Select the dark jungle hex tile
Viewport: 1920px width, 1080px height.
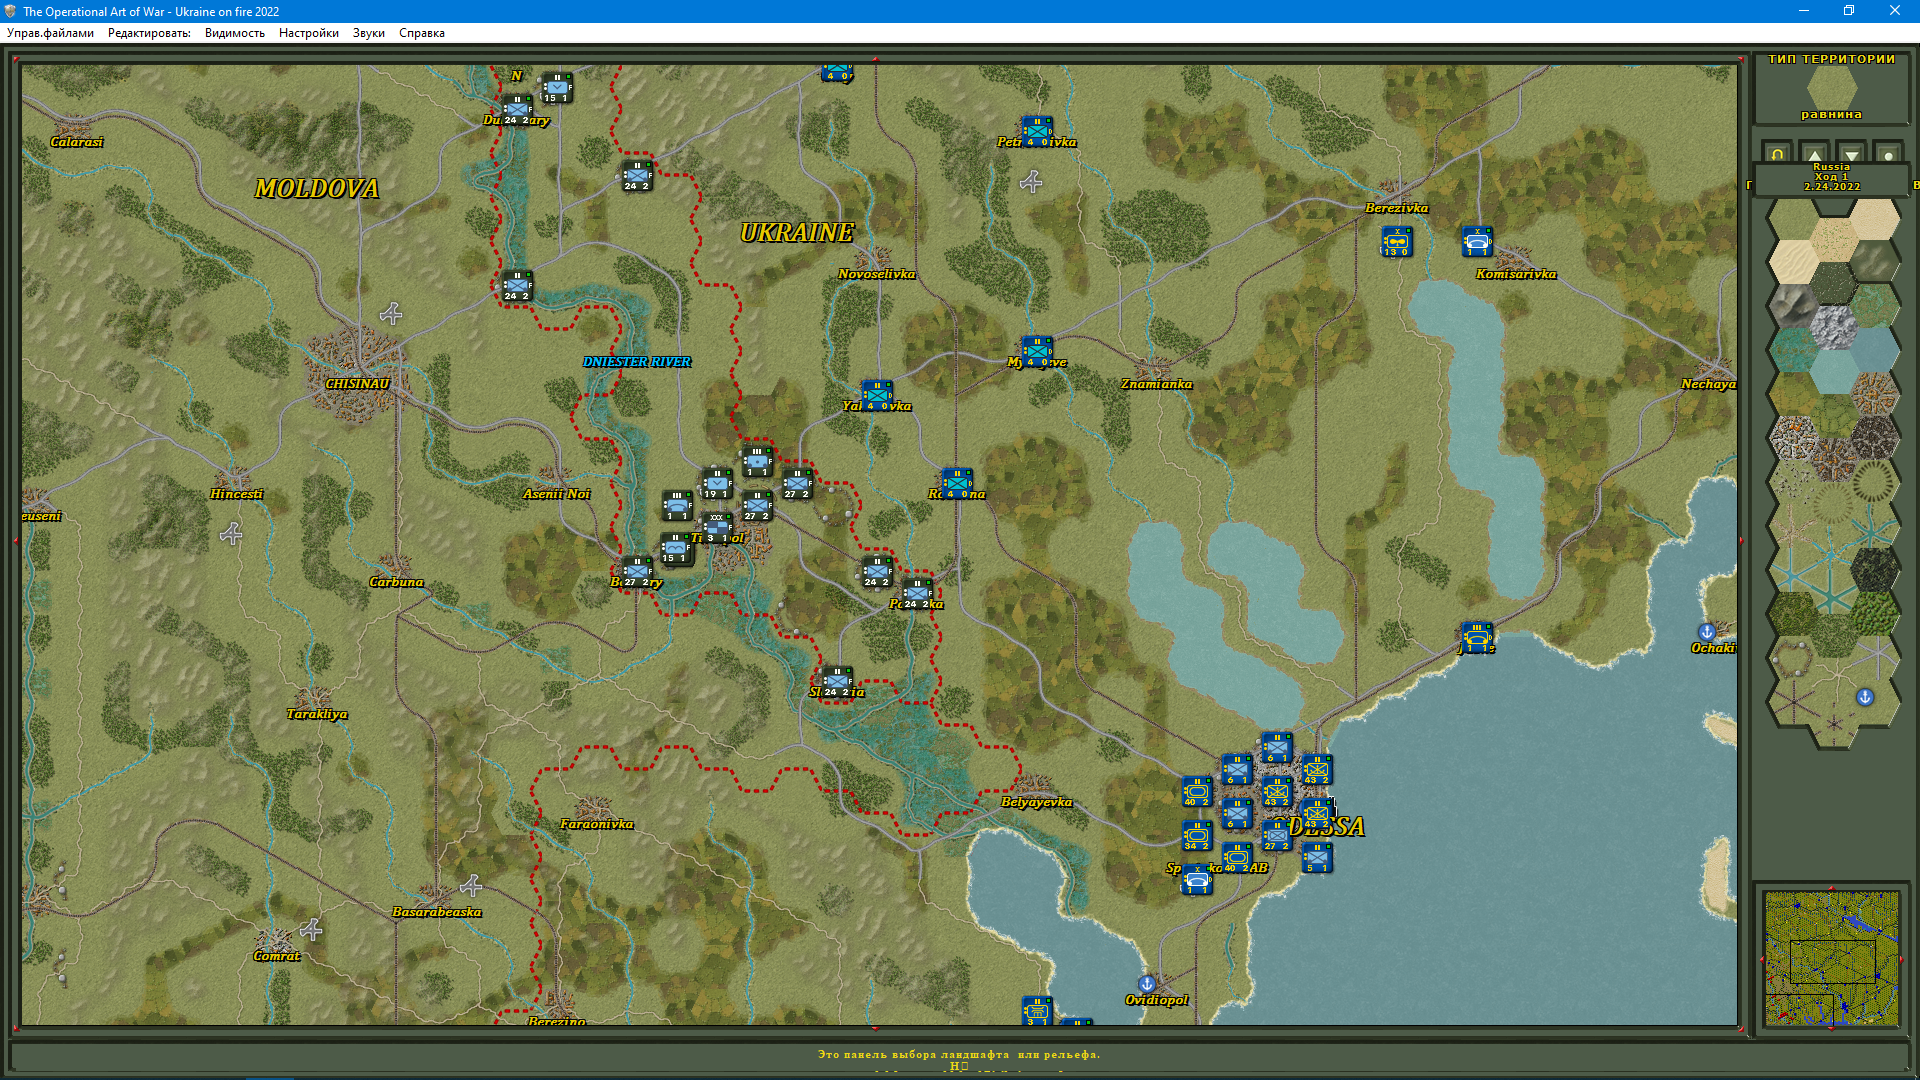click(1873, 568)
